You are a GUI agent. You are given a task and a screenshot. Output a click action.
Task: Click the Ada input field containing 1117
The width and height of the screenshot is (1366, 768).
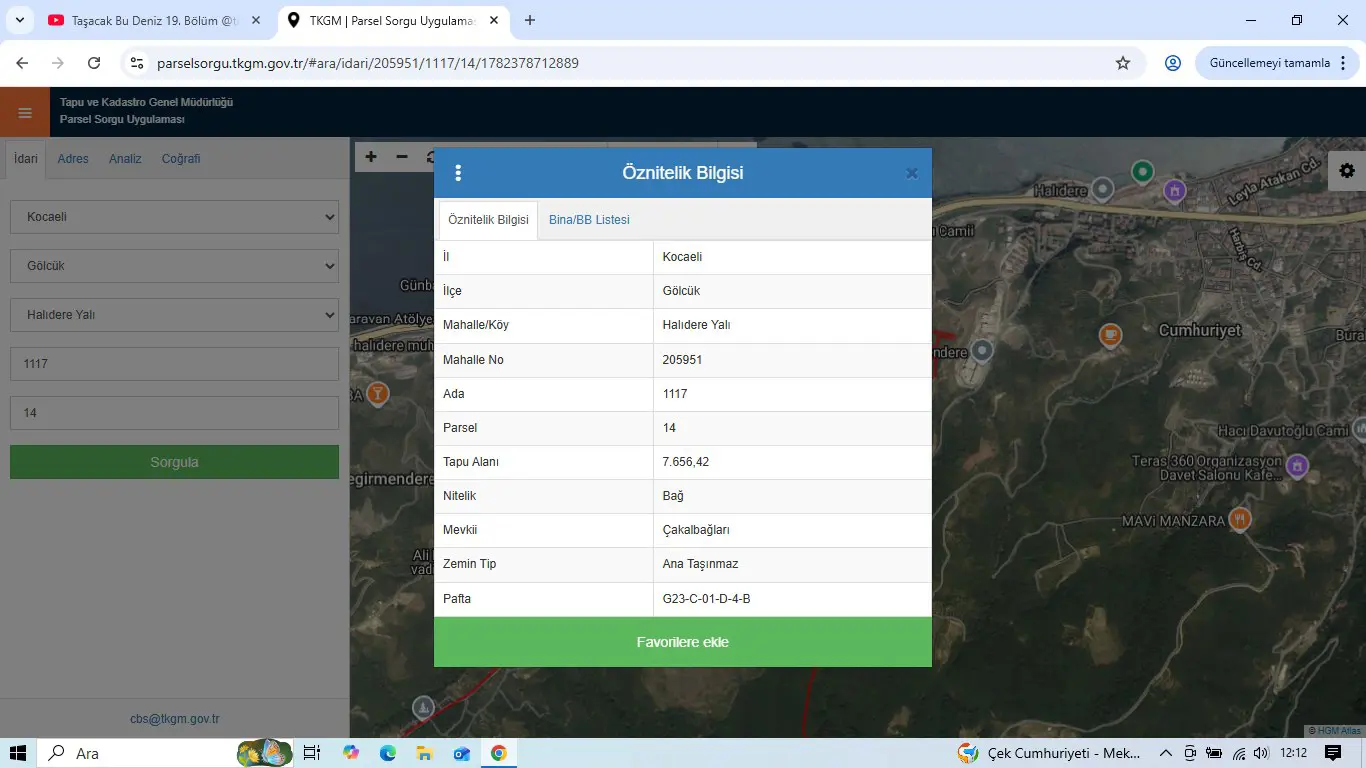point(174,364)
